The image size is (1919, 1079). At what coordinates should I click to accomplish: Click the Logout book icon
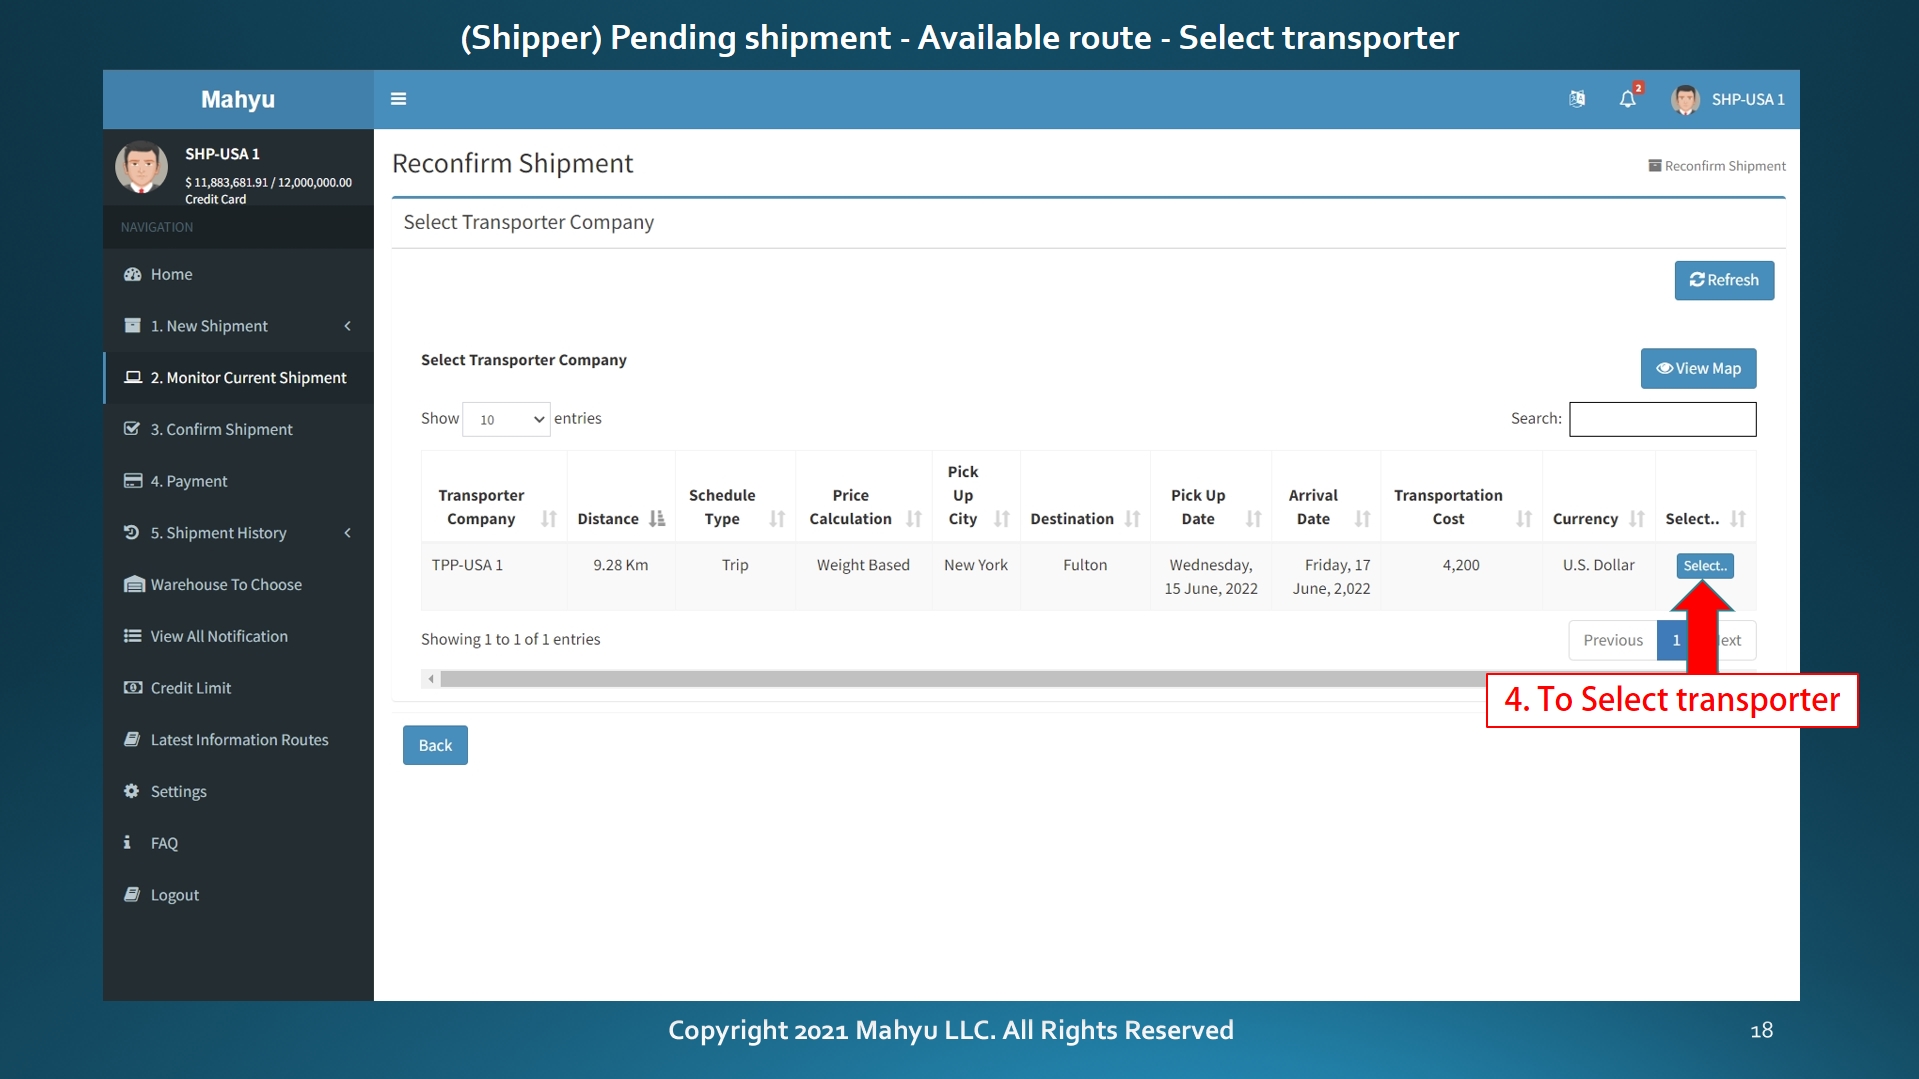(132, 895)
